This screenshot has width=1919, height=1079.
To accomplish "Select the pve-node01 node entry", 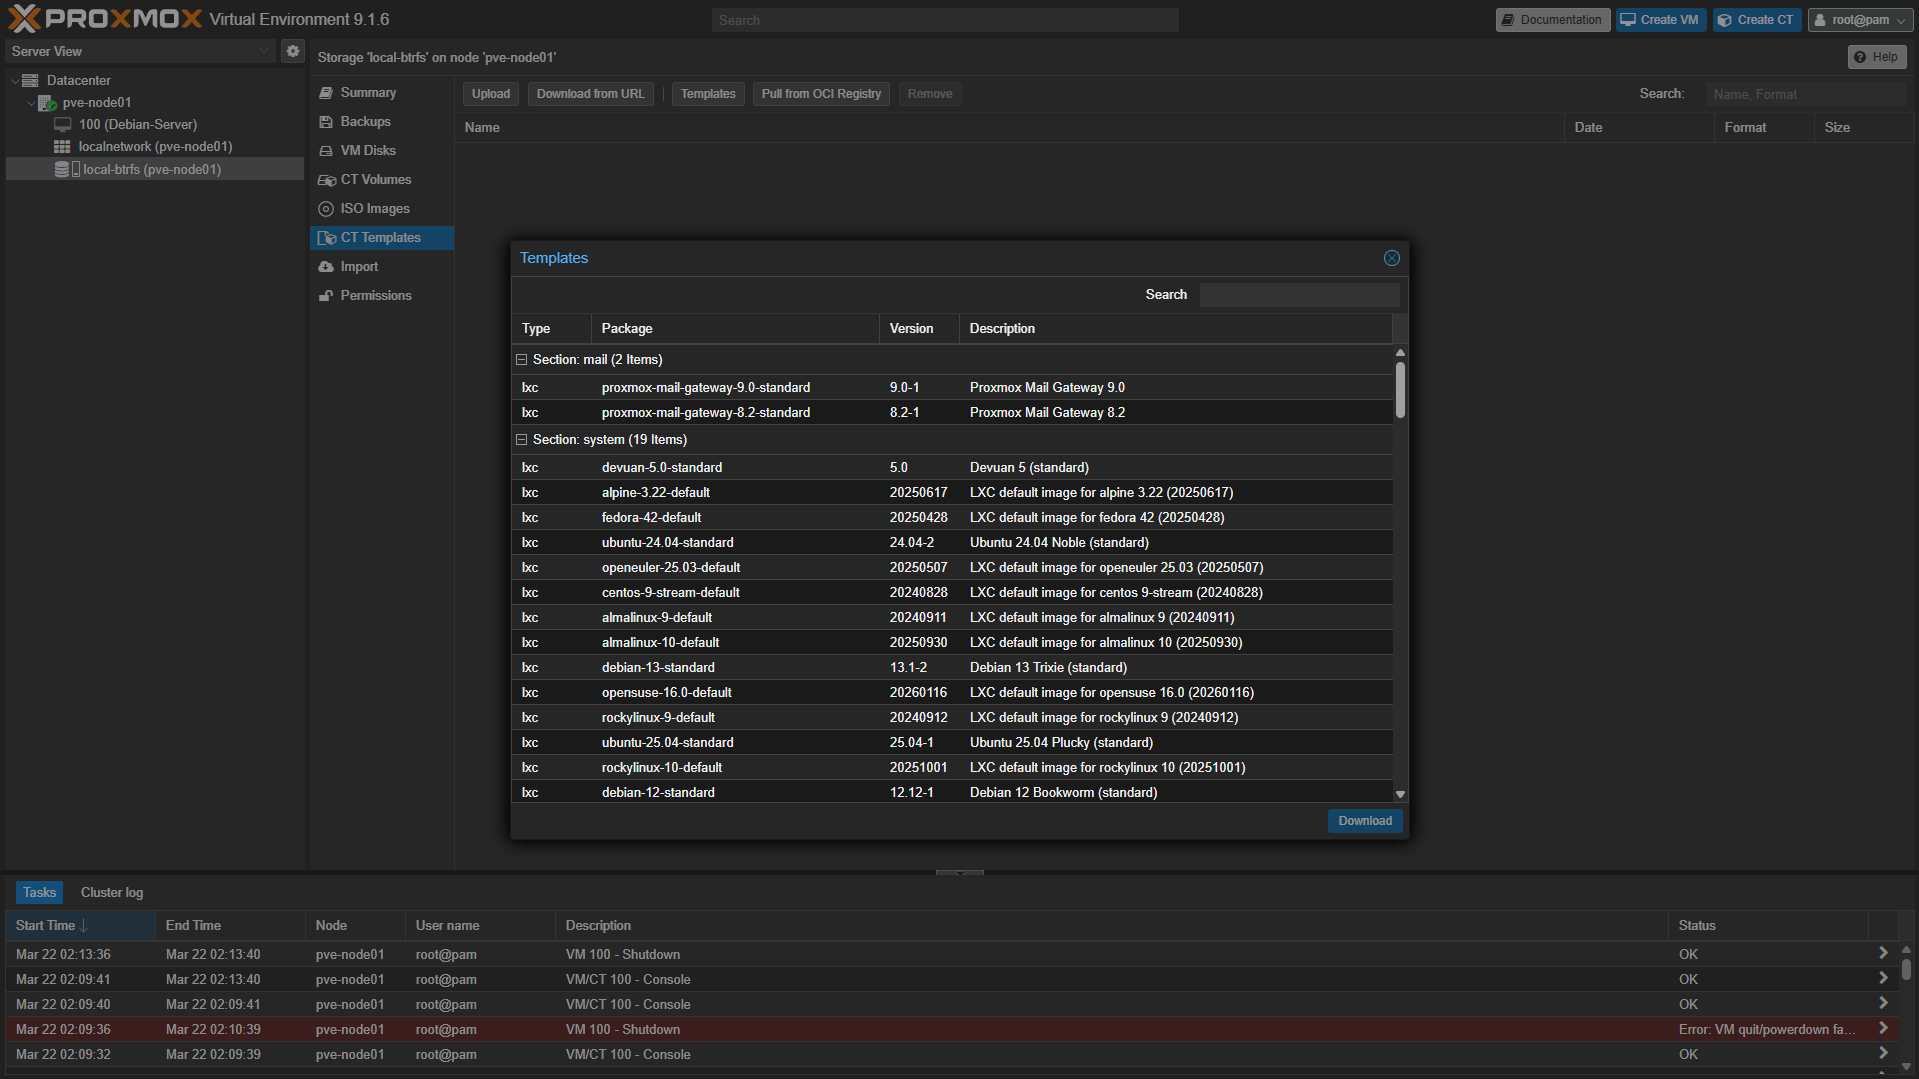I will (x=96, y=102).
